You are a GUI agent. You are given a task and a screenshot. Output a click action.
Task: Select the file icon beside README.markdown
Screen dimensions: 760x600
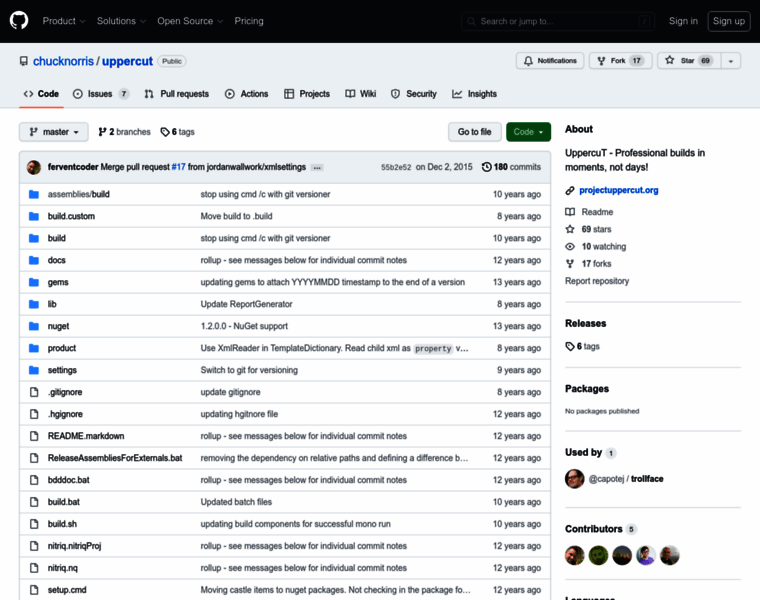pyautogui.click(x=34, y=436)
